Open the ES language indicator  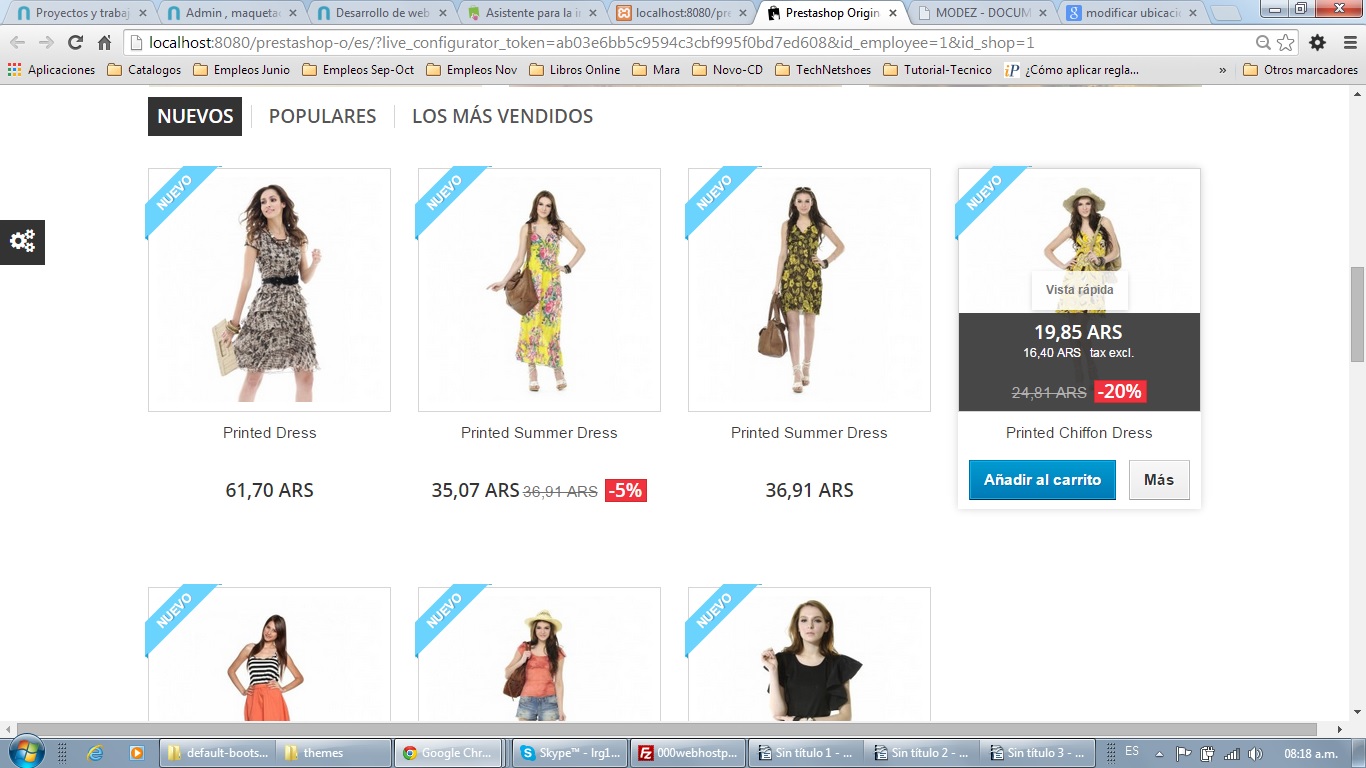1132,751
